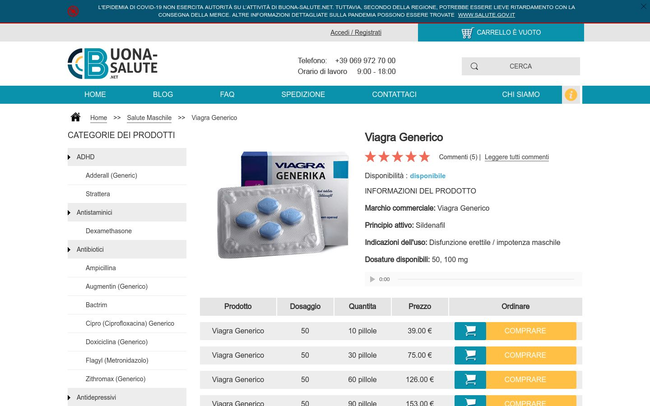Click Home breadcrumb link

coord(98,118)
